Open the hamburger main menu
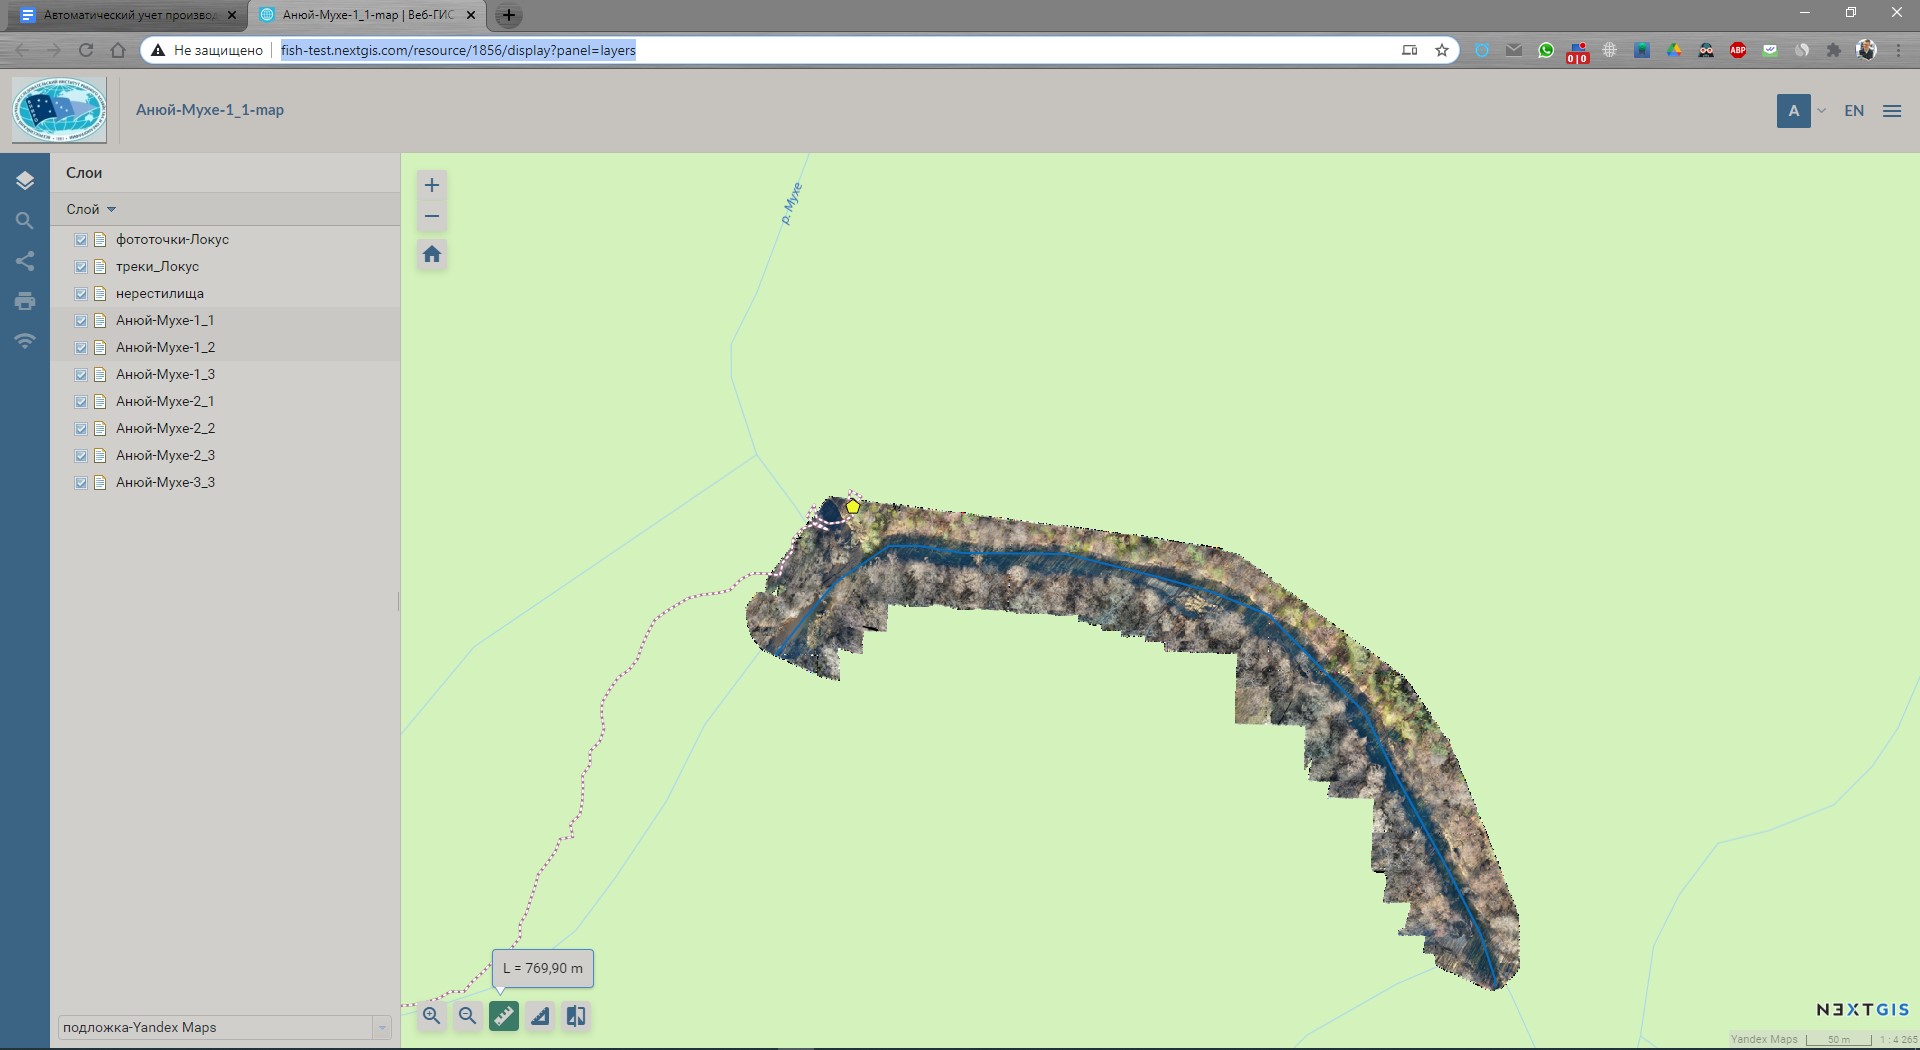The image size is (1920, 1050). 1892,111
